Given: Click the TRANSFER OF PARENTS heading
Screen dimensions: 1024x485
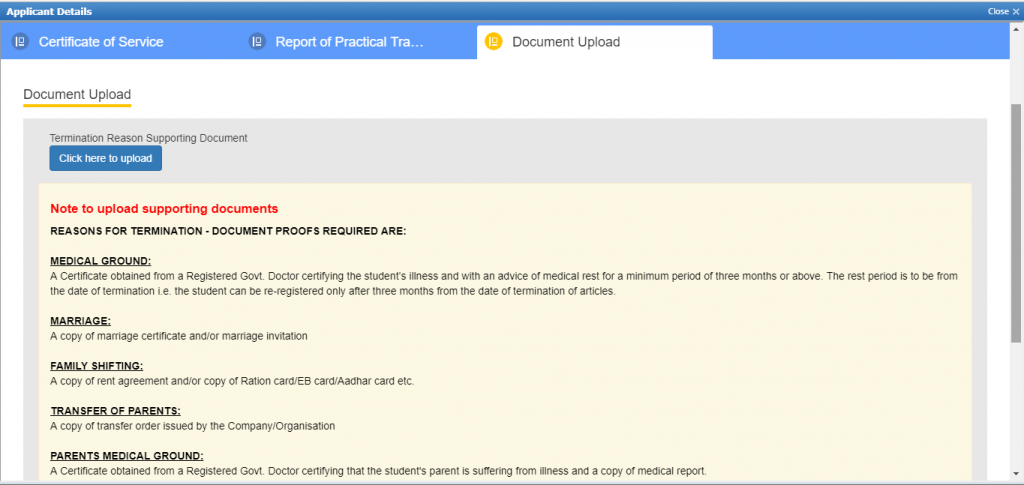Looking at the screenshot, I should (113, 411).
